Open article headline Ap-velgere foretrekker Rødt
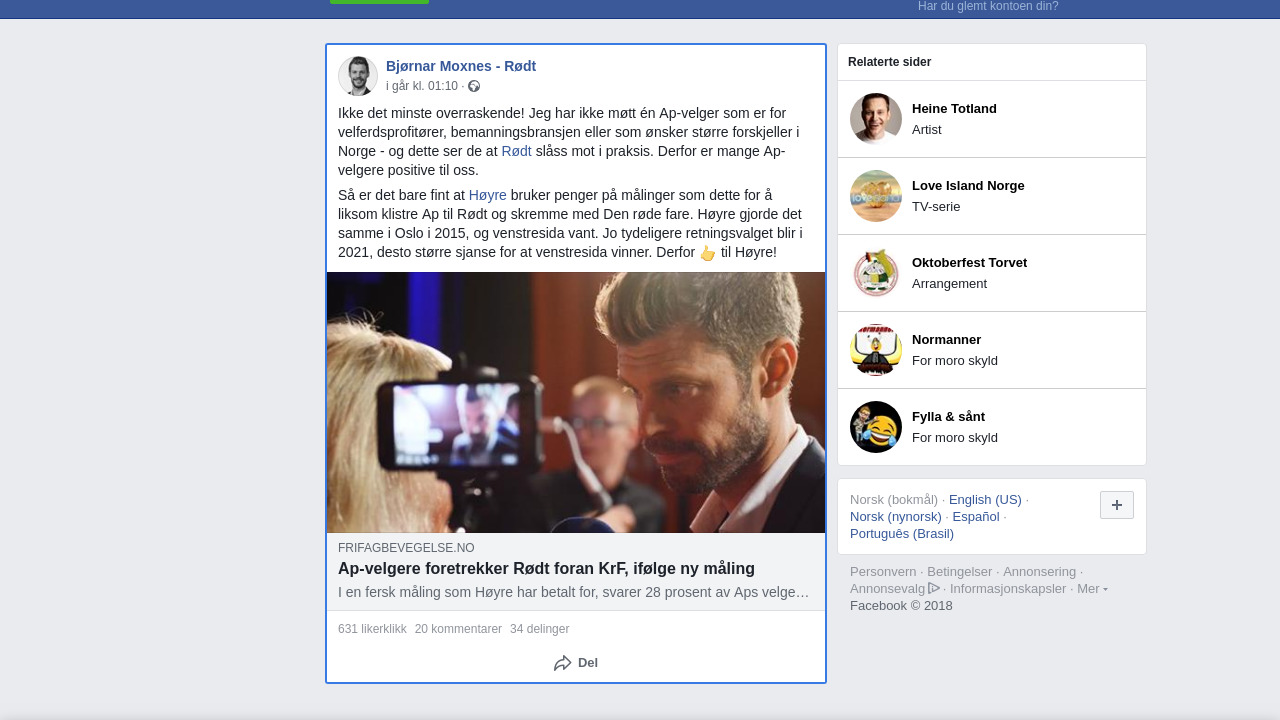The width and height of the screenshot is (1280, 720). click(546, 569)
